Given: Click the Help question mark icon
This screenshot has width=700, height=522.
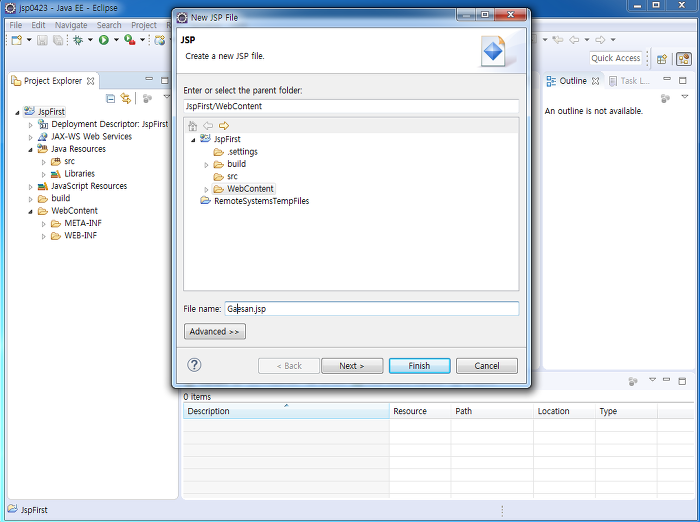Looking at the screenshot, I should click(194, 365).
